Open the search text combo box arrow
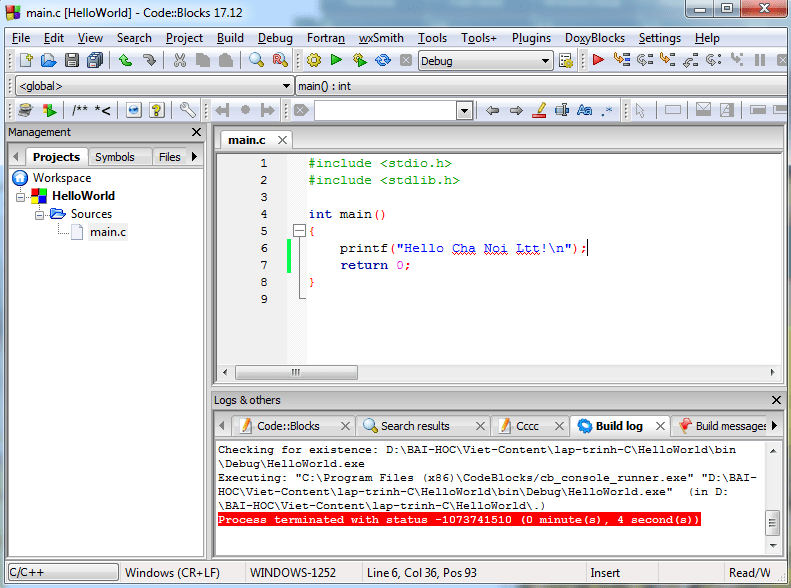The width and height of the screenshot is (791, 588). [x=464, y=110]
